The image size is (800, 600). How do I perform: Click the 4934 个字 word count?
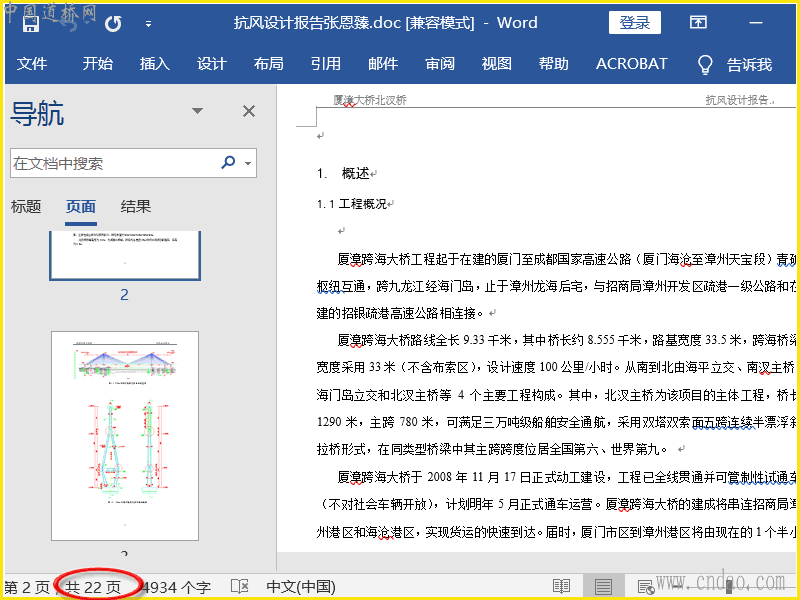176,587
